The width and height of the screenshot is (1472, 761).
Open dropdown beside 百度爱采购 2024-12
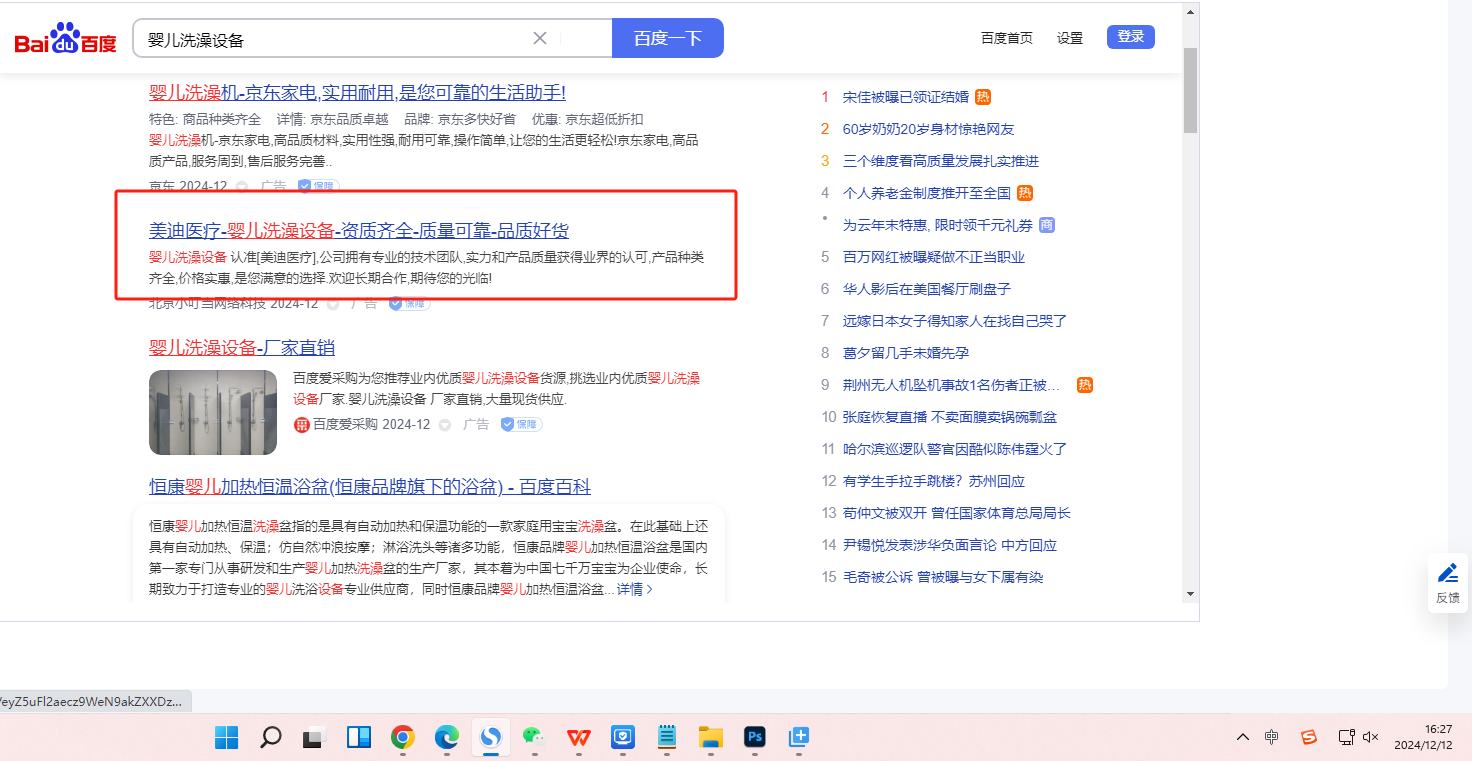click(x=445, y=425)
